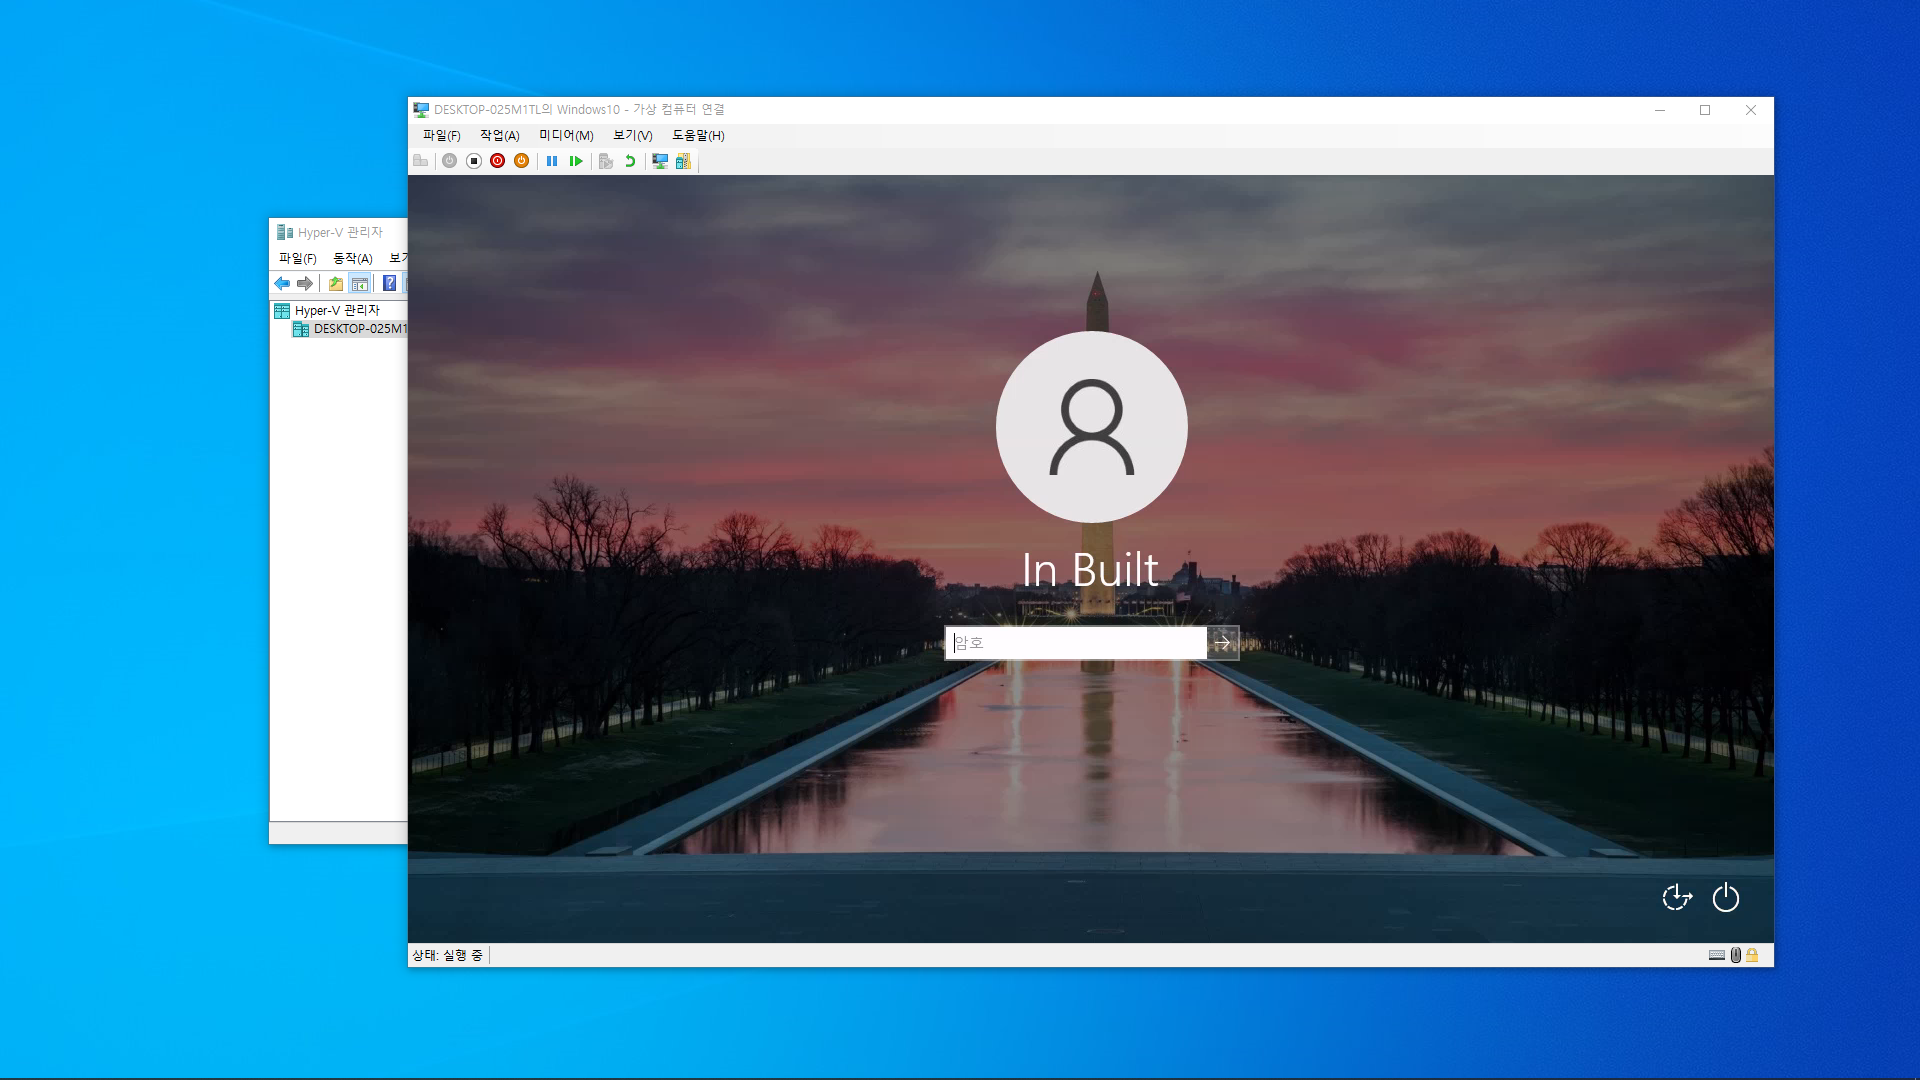1920x1080 pixels.
Task: Click the 암호 password field
Action: (x=1076, y=643)
